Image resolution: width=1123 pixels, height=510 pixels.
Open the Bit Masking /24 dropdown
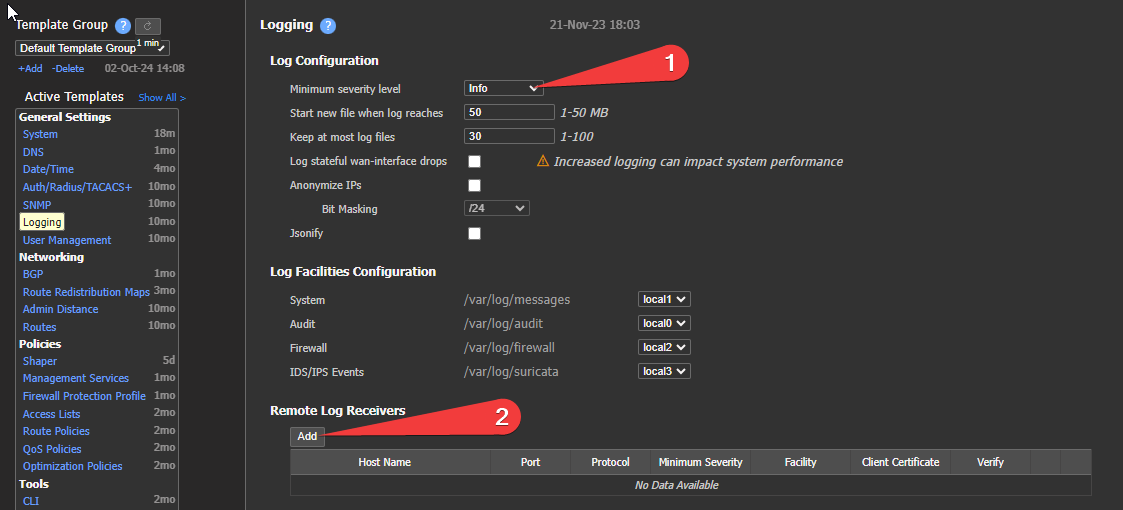tap(496, 208)
